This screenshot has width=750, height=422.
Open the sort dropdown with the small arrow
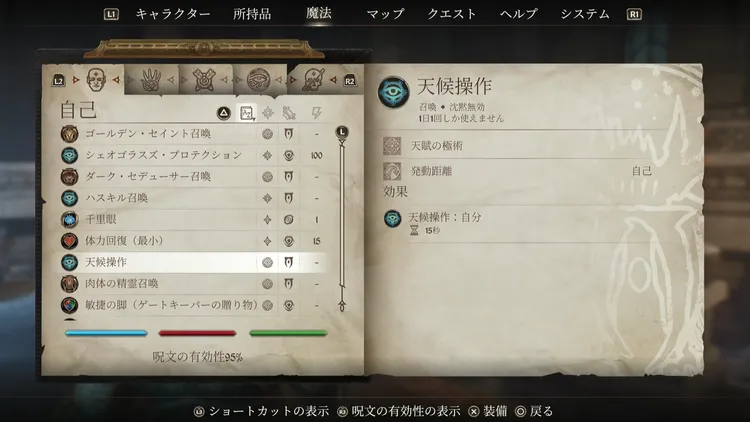tap(247, 113)
